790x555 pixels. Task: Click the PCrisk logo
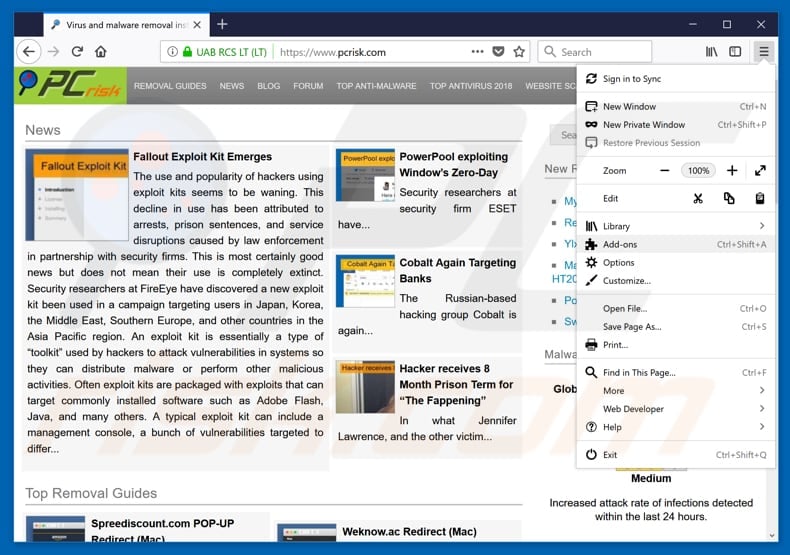(70, 85)
